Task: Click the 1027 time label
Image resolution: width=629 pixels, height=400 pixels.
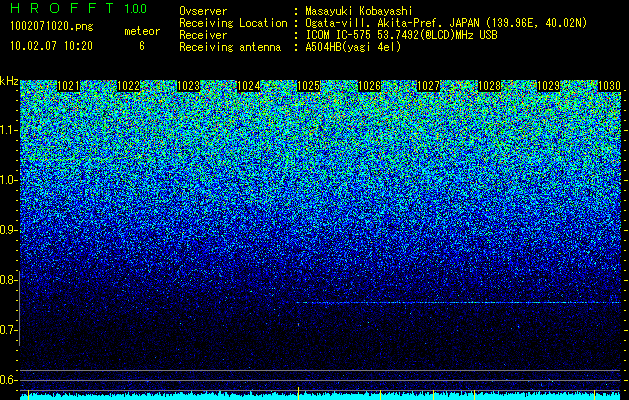Action: click(x=428, y=86)
